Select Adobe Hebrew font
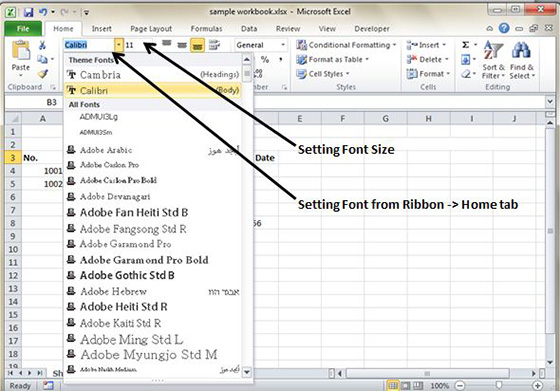 point(152,291)
